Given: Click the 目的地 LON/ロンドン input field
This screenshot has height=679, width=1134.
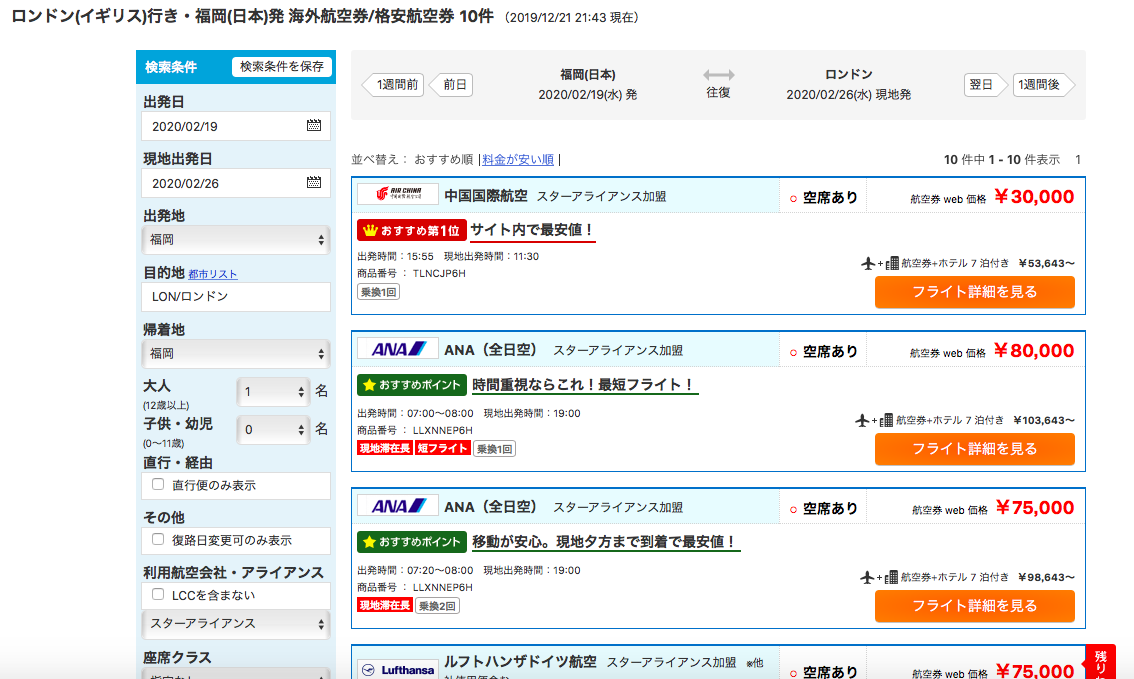Looking at the screenshot, I should click(x=236, y=296).
